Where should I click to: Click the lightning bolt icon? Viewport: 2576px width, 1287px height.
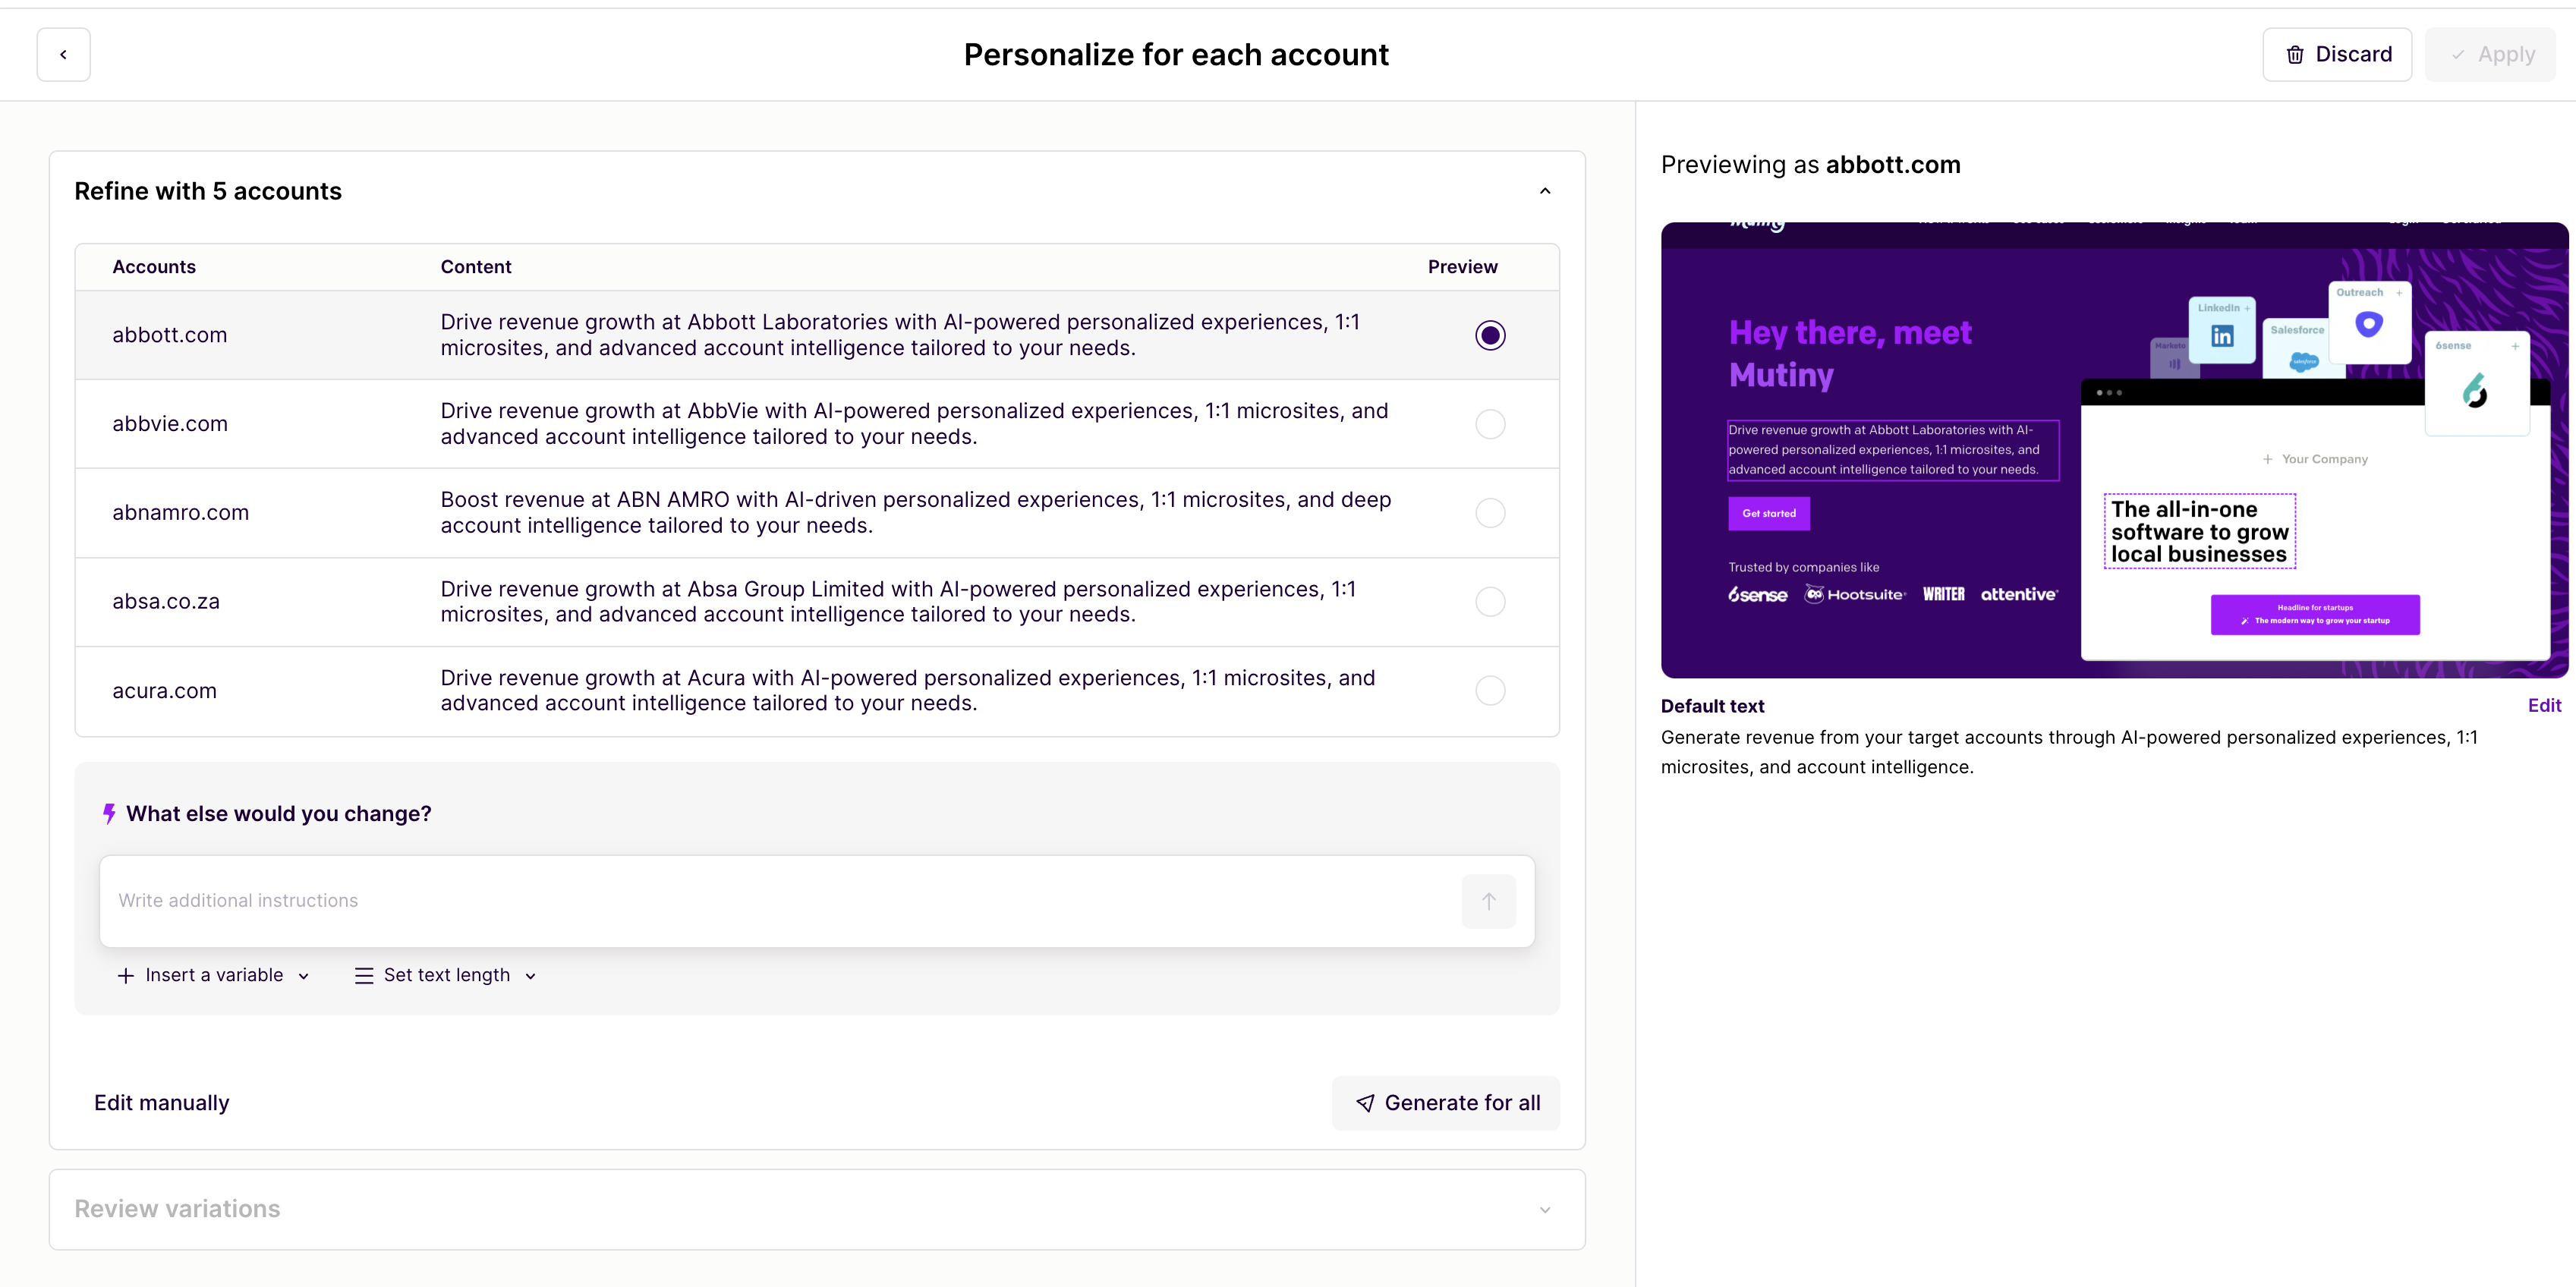[x=109, y=814]
